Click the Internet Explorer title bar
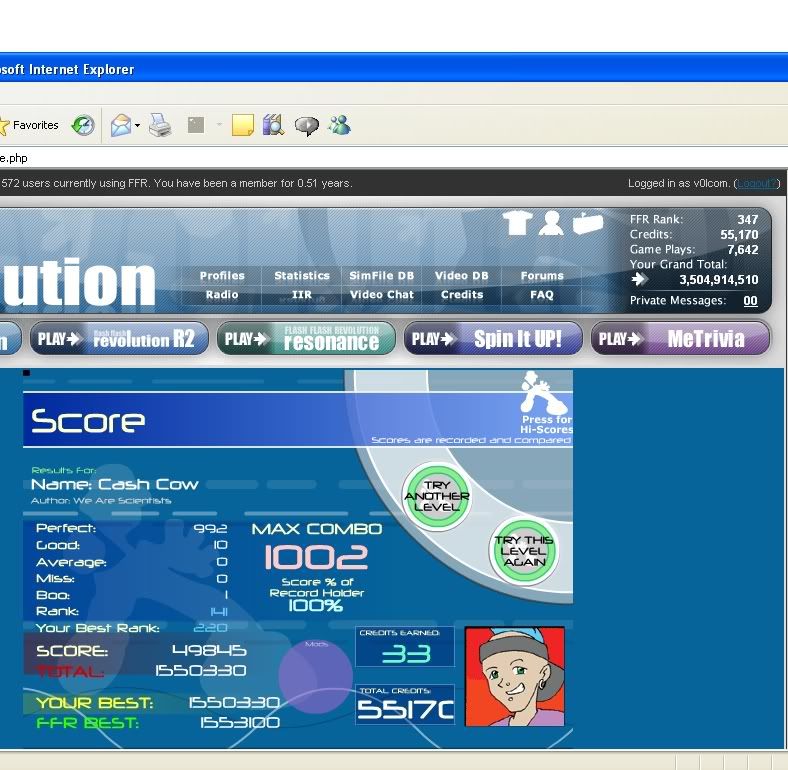 pyautogui.click(x=394, y=68)
